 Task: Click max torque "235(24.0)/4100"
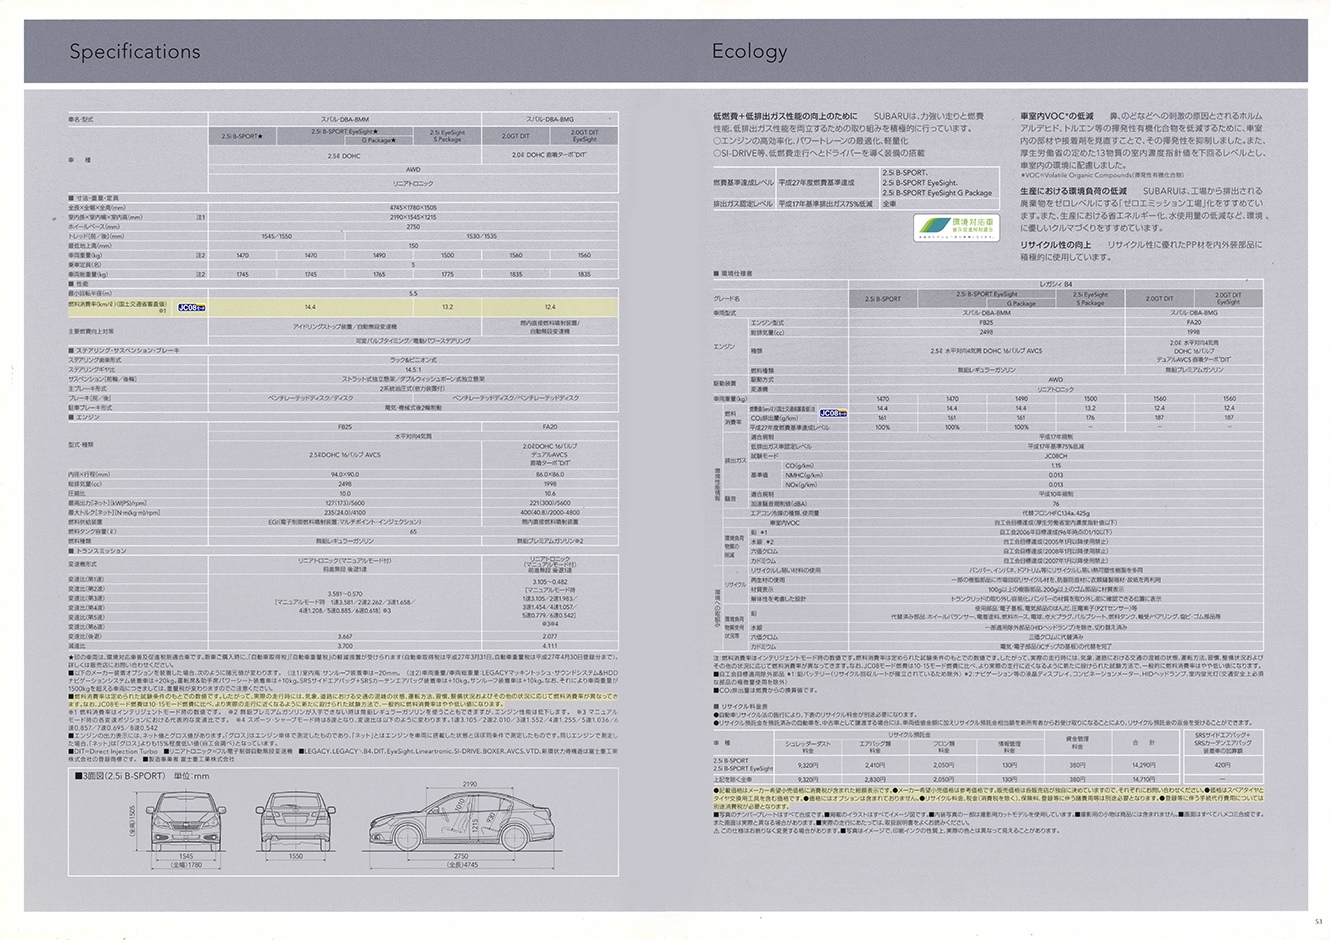pyautogui.click(x=345, y=512)
